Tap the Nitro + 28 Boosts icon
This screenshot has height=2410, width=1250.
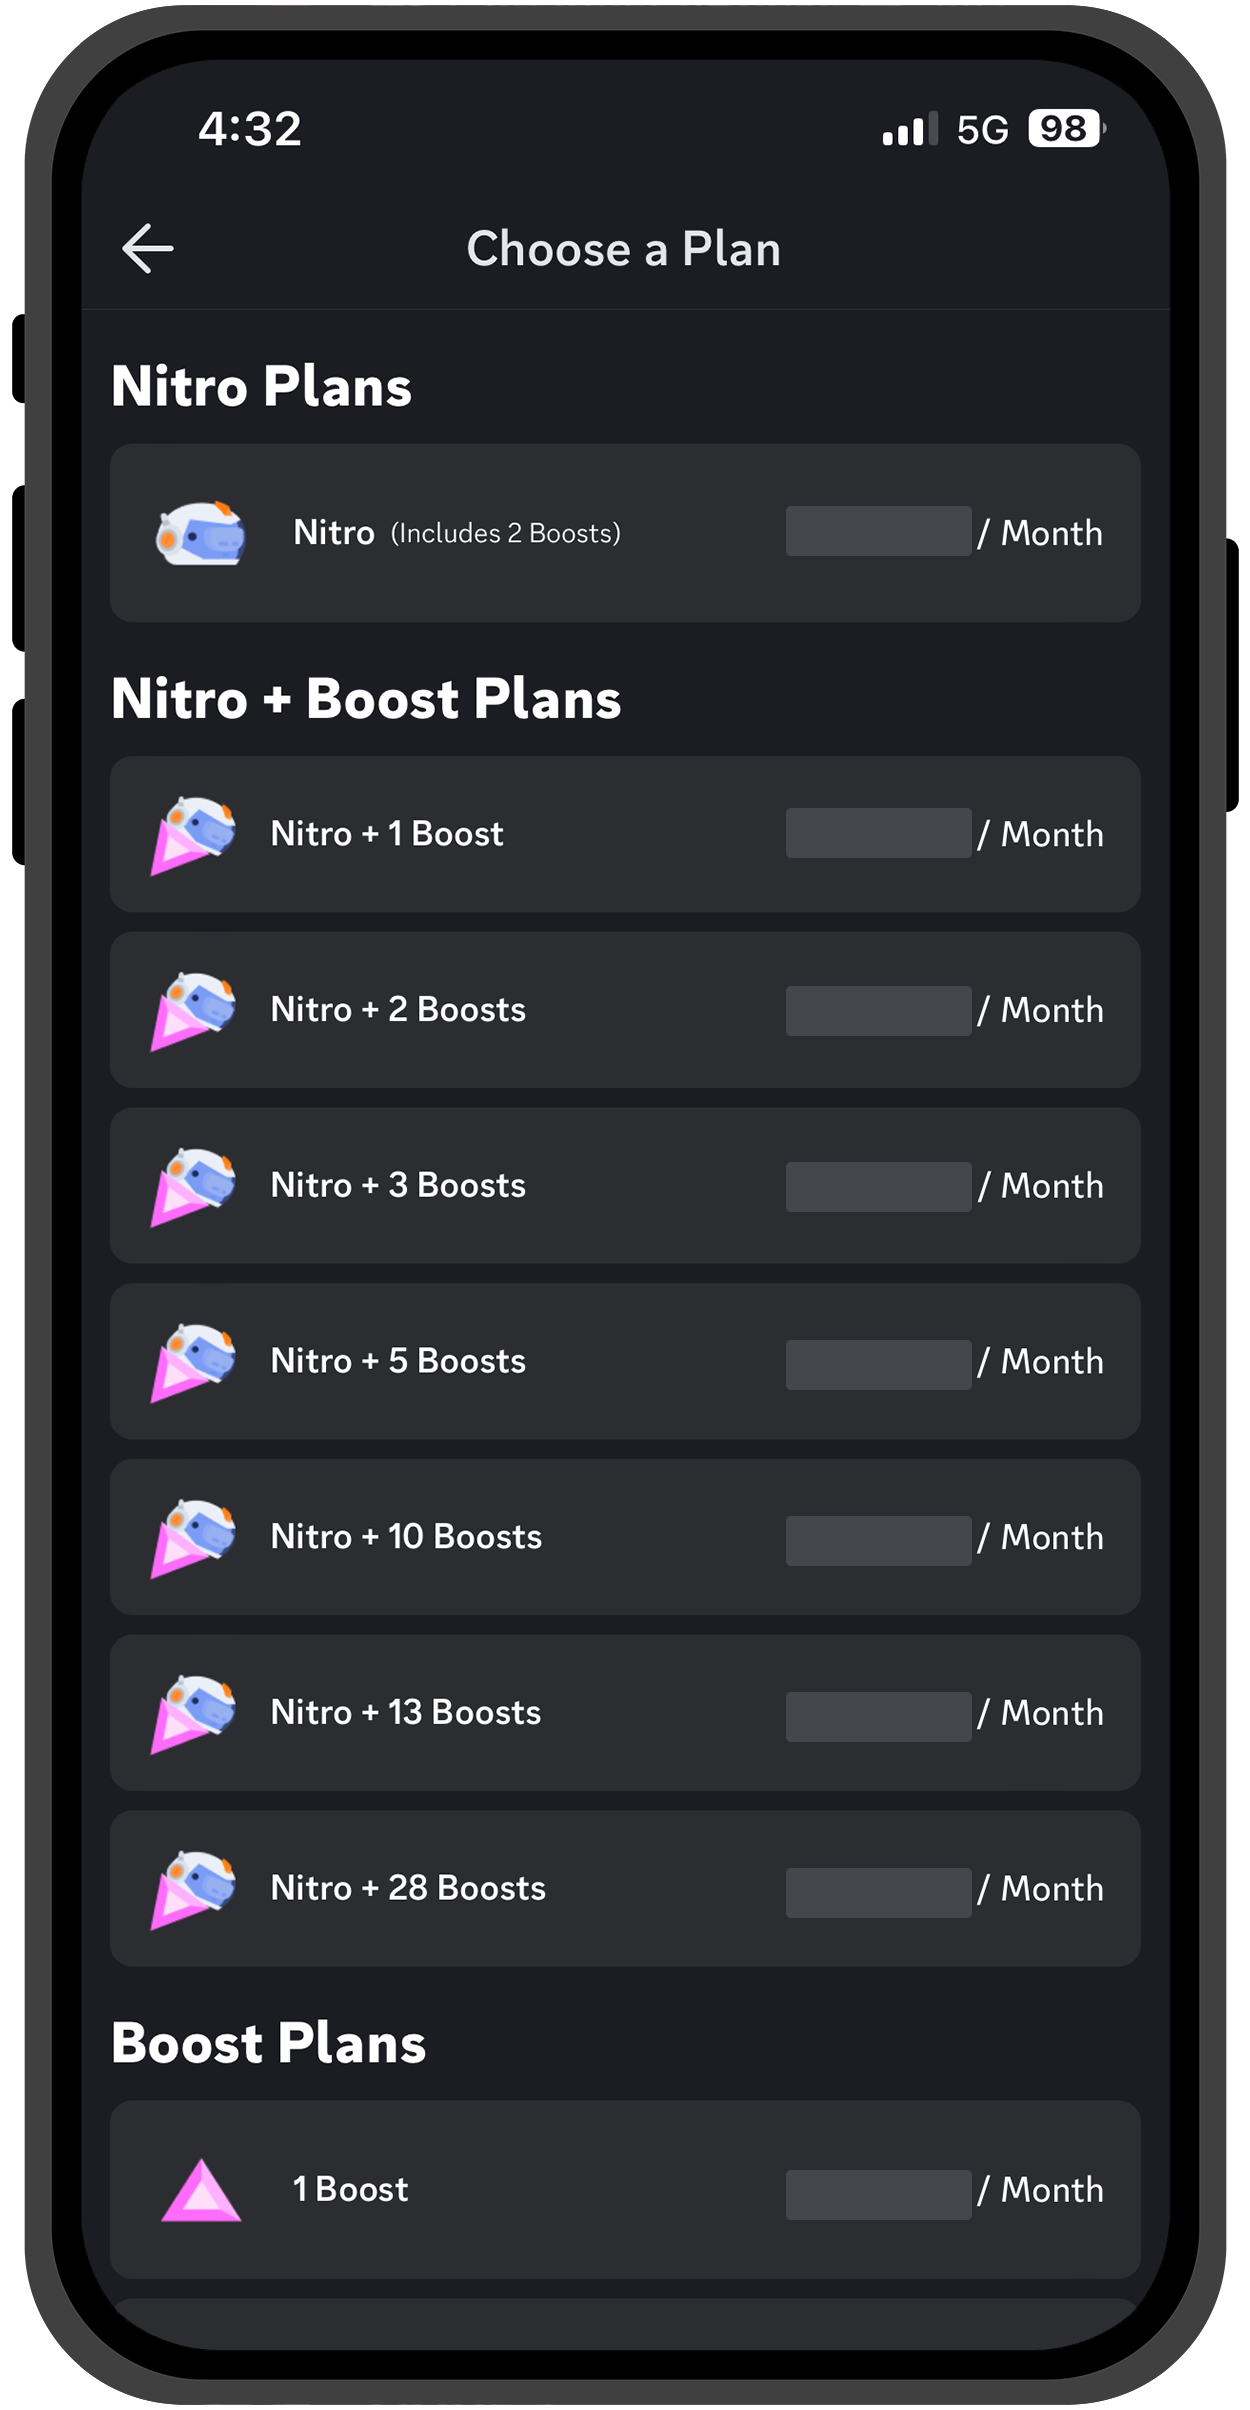click(x=194, y=1890)
